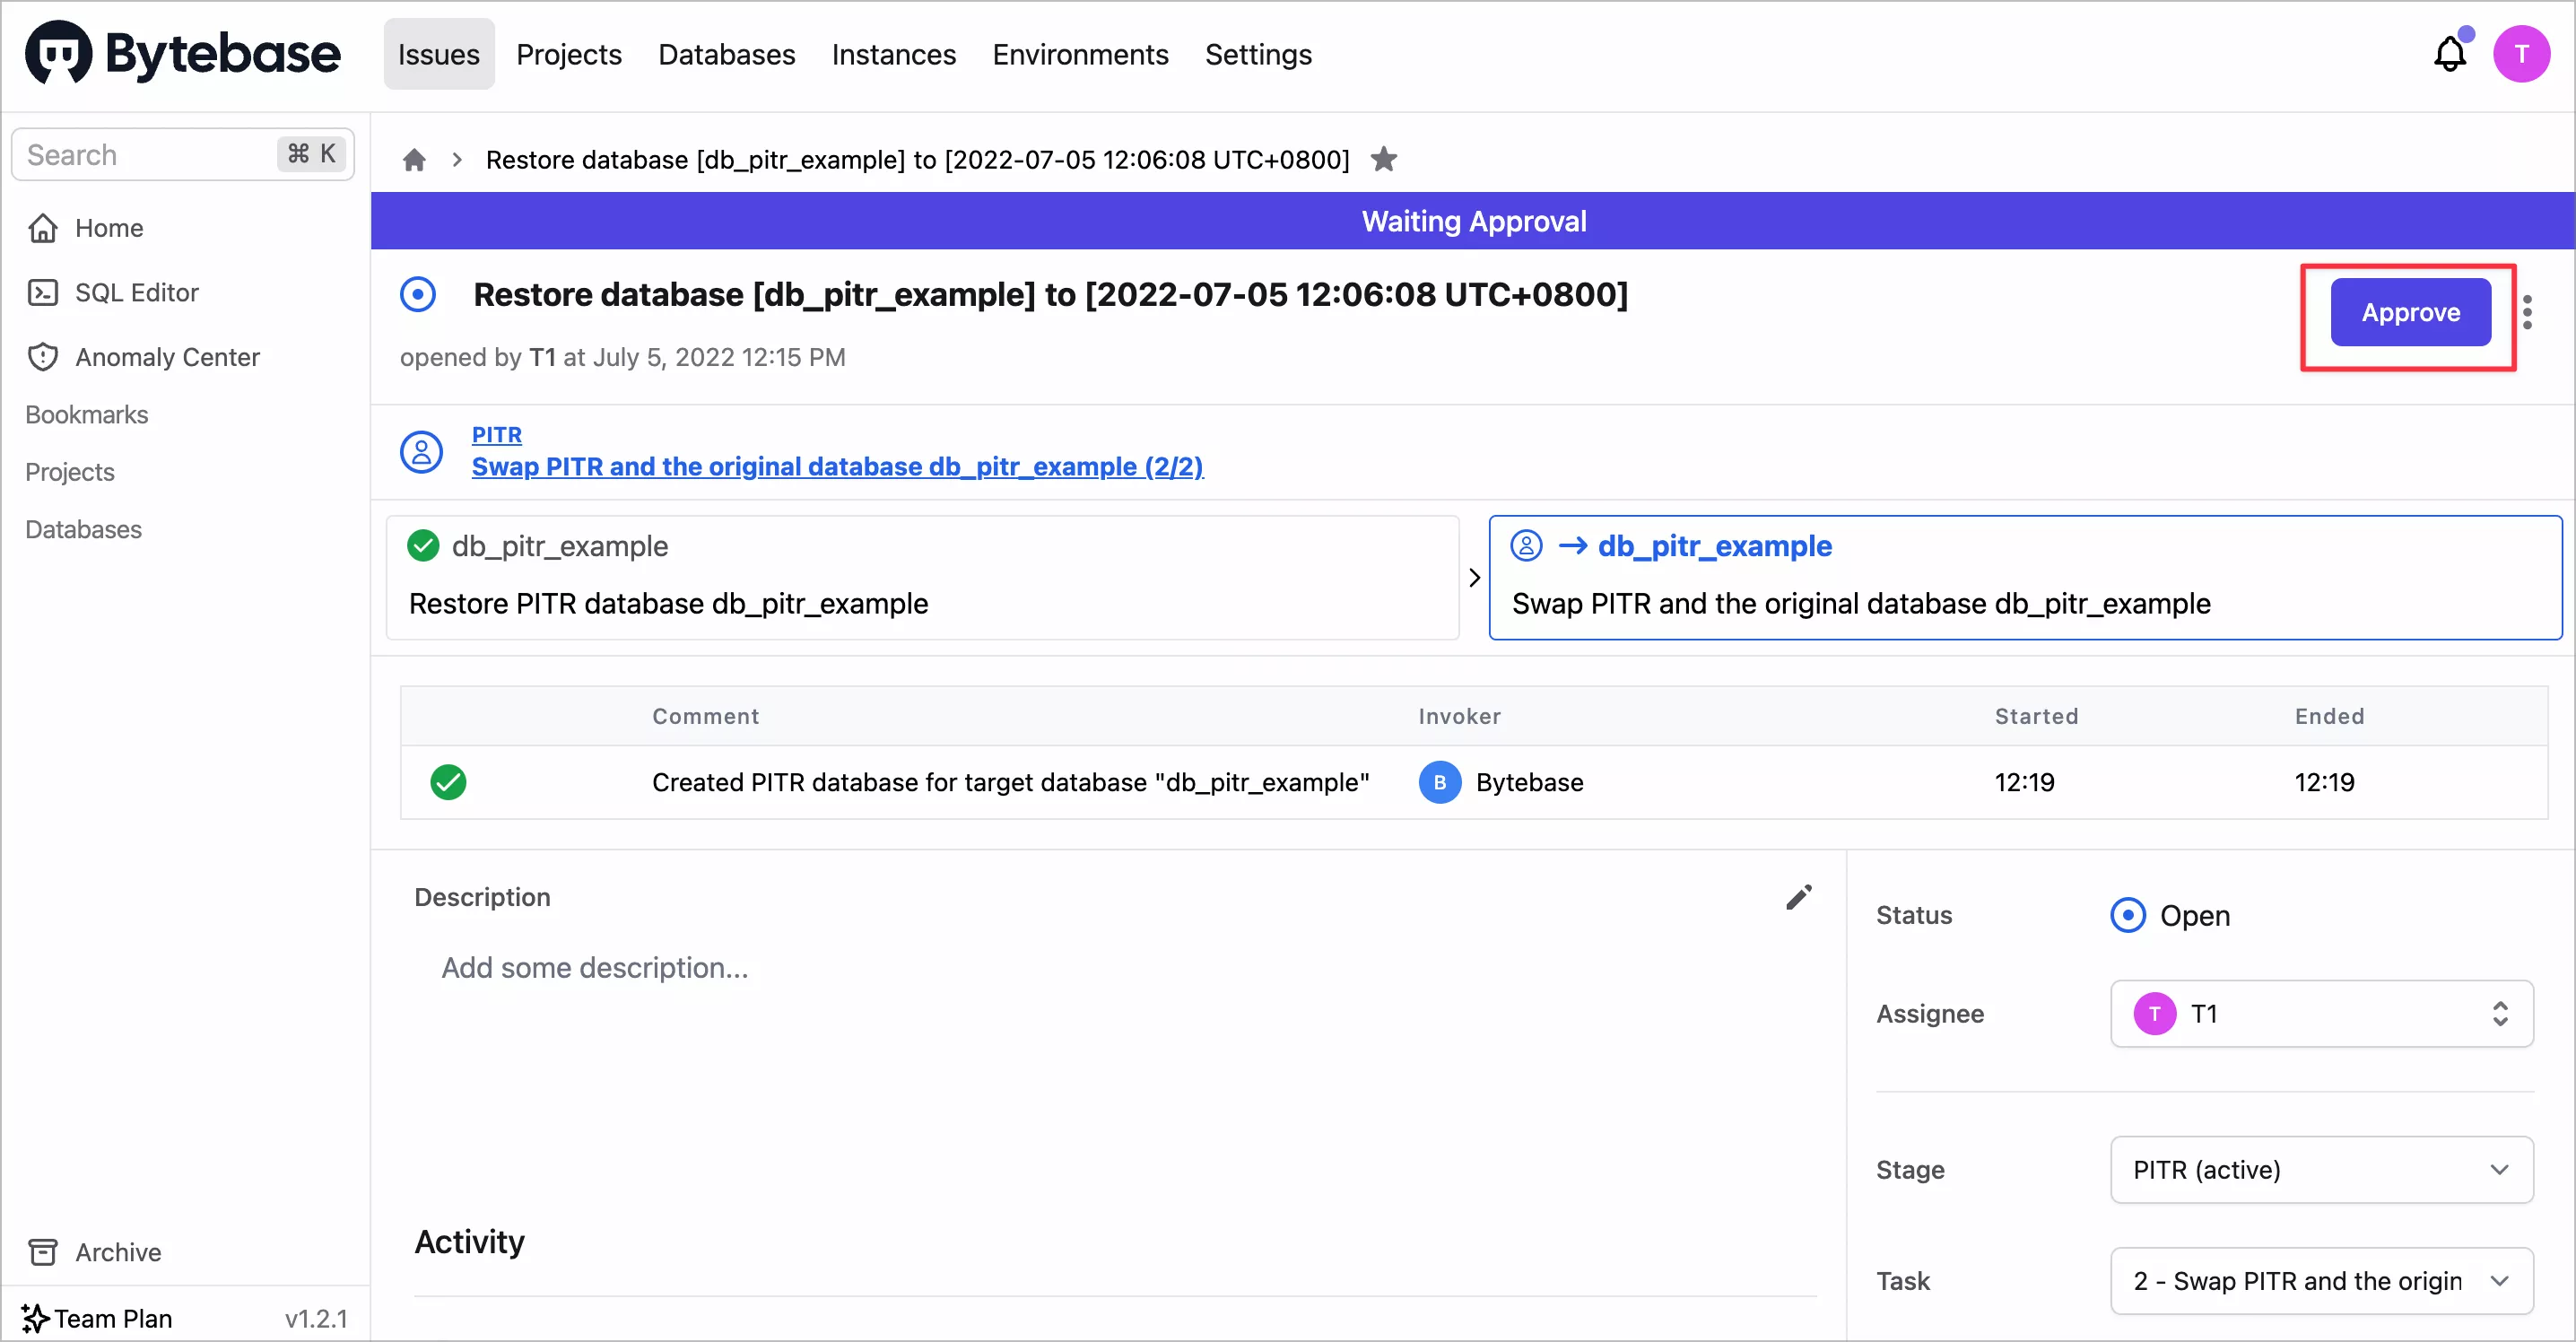Click the Waiting Approval banner
This screenshot has height=1342, width=2576.
click(x=1472, y=221)
